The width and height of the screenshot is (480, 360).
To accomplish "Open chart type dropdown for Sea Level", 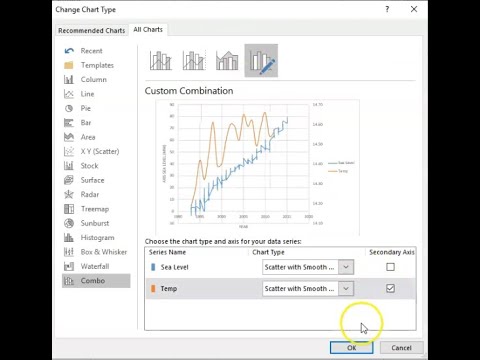I will click(346, 267).
